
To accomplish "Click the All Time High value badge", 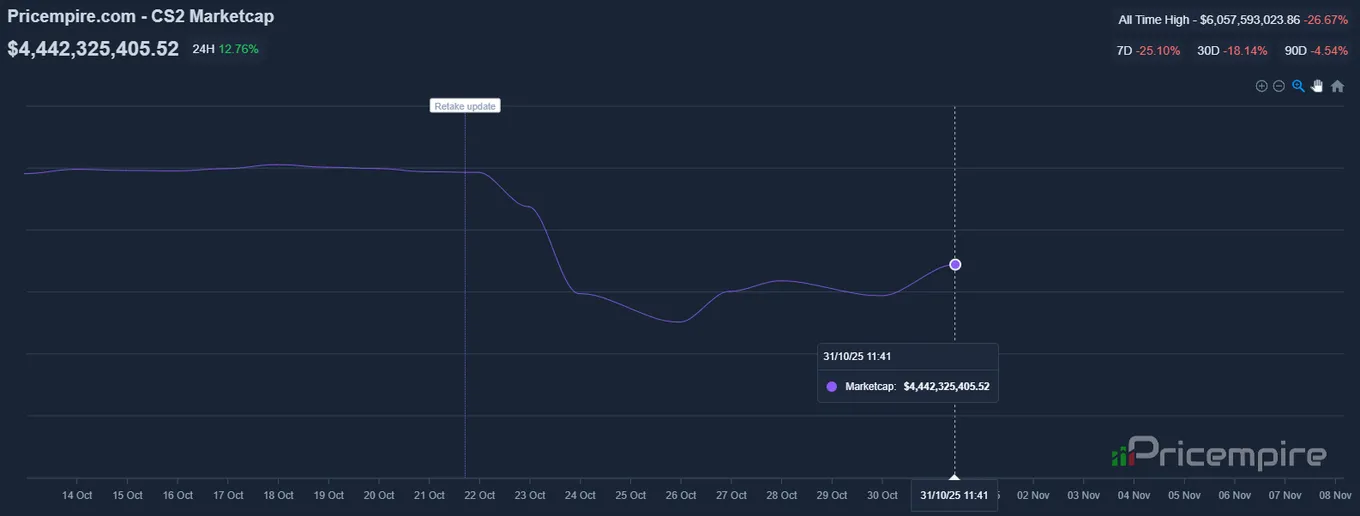I will pos(1233,20).
